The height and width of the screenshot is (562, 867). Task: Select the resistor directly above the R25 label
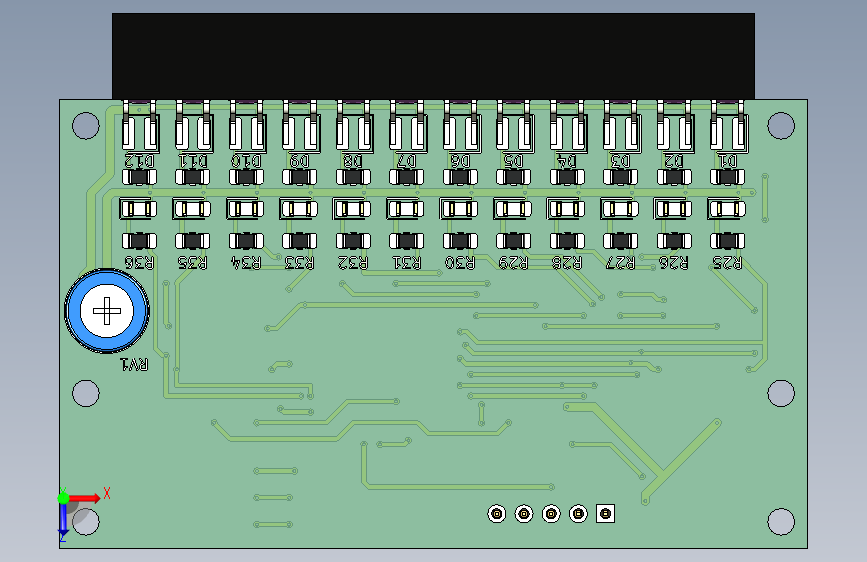click(x=727, y=241)
